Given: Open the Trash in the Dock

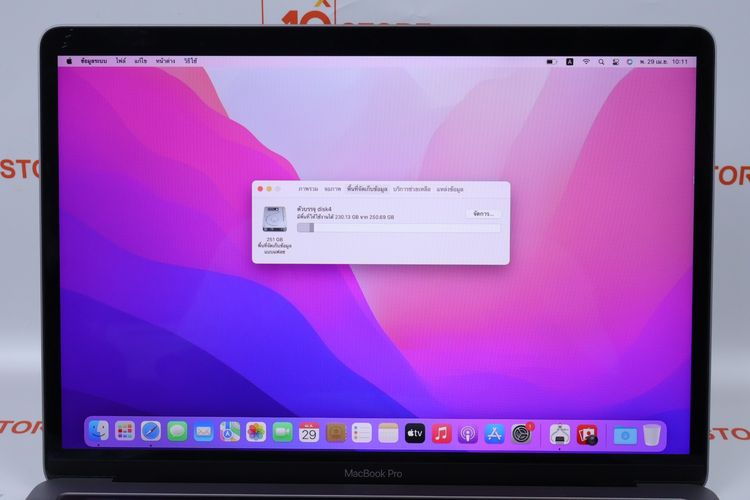Looking at the screenshot, I should pos(651,435).
